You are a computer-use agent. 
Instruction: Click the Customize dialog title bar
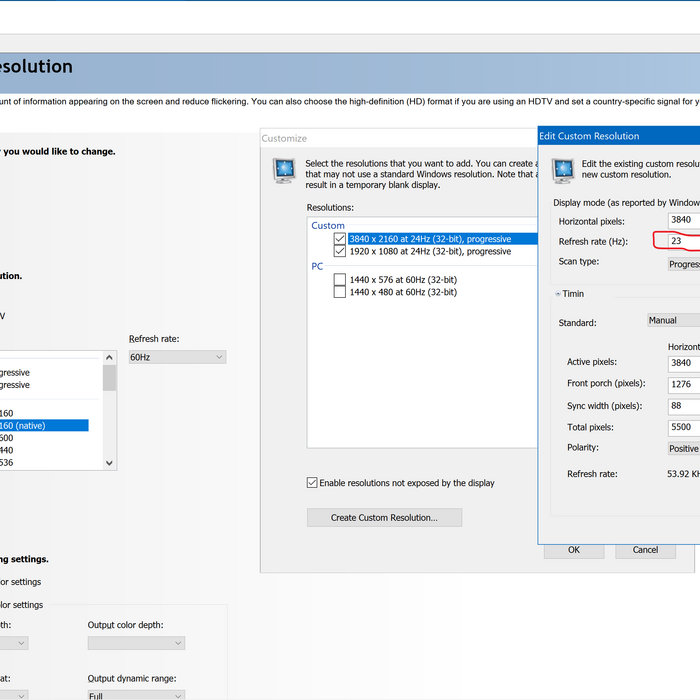(399, 138)
